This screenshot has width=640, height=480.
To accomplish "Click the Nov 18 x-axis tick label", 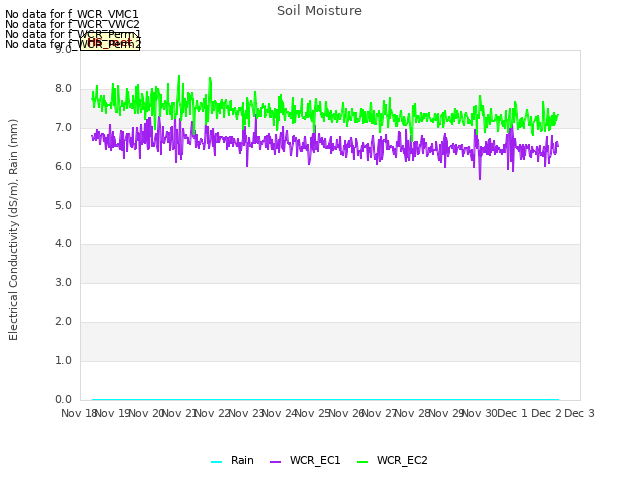I will point(78,413).
